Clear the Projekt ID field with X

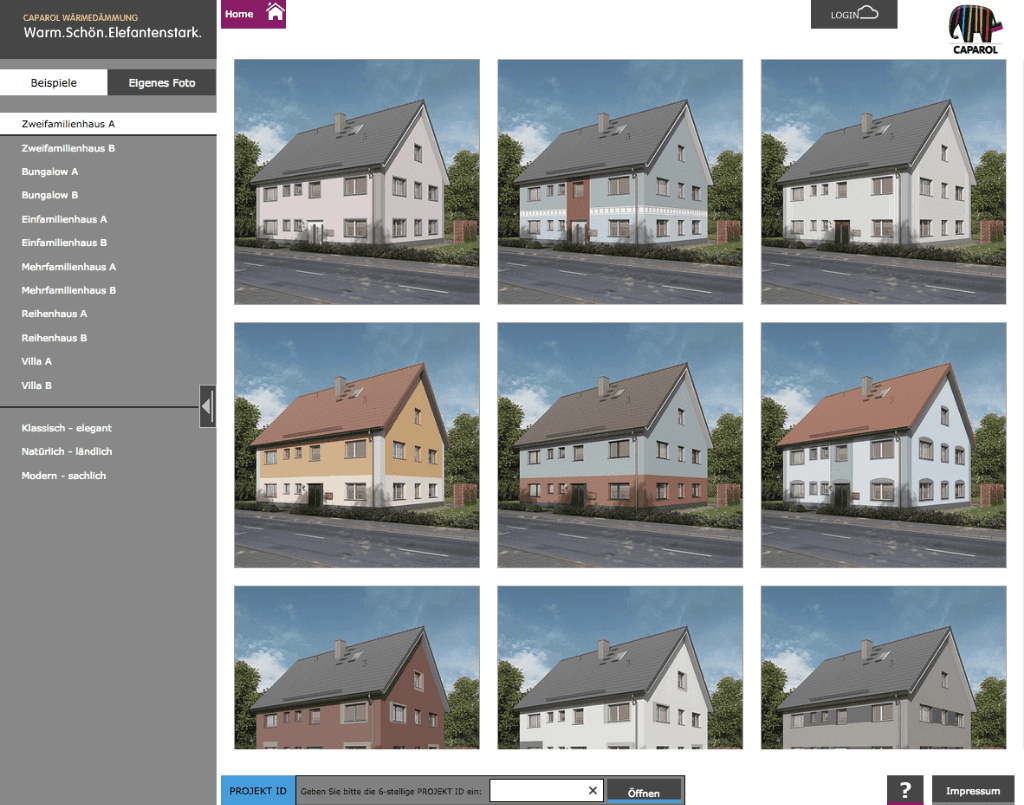[592, 791]
